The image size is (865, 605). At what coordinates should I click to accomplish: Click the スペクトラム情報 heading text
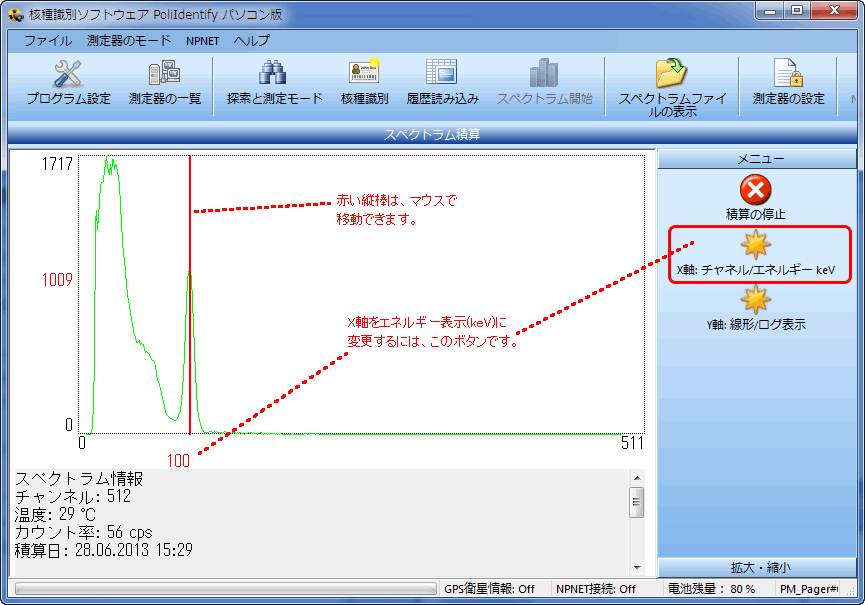pyautogui.click(x=79, y=479)
